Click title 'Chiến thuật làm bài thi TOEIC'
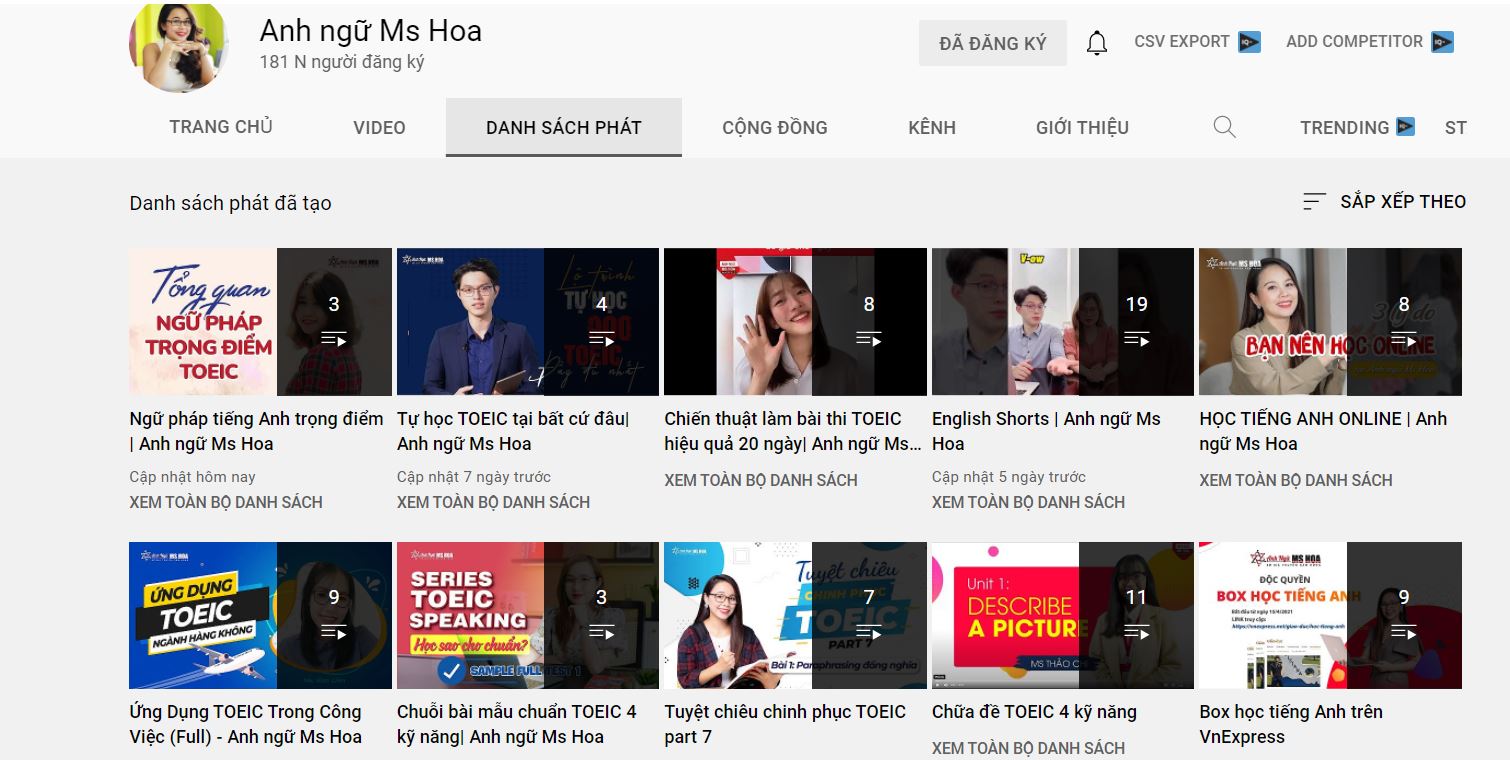The height and width of the screenshot is (760, 1510). click(793, 431)
